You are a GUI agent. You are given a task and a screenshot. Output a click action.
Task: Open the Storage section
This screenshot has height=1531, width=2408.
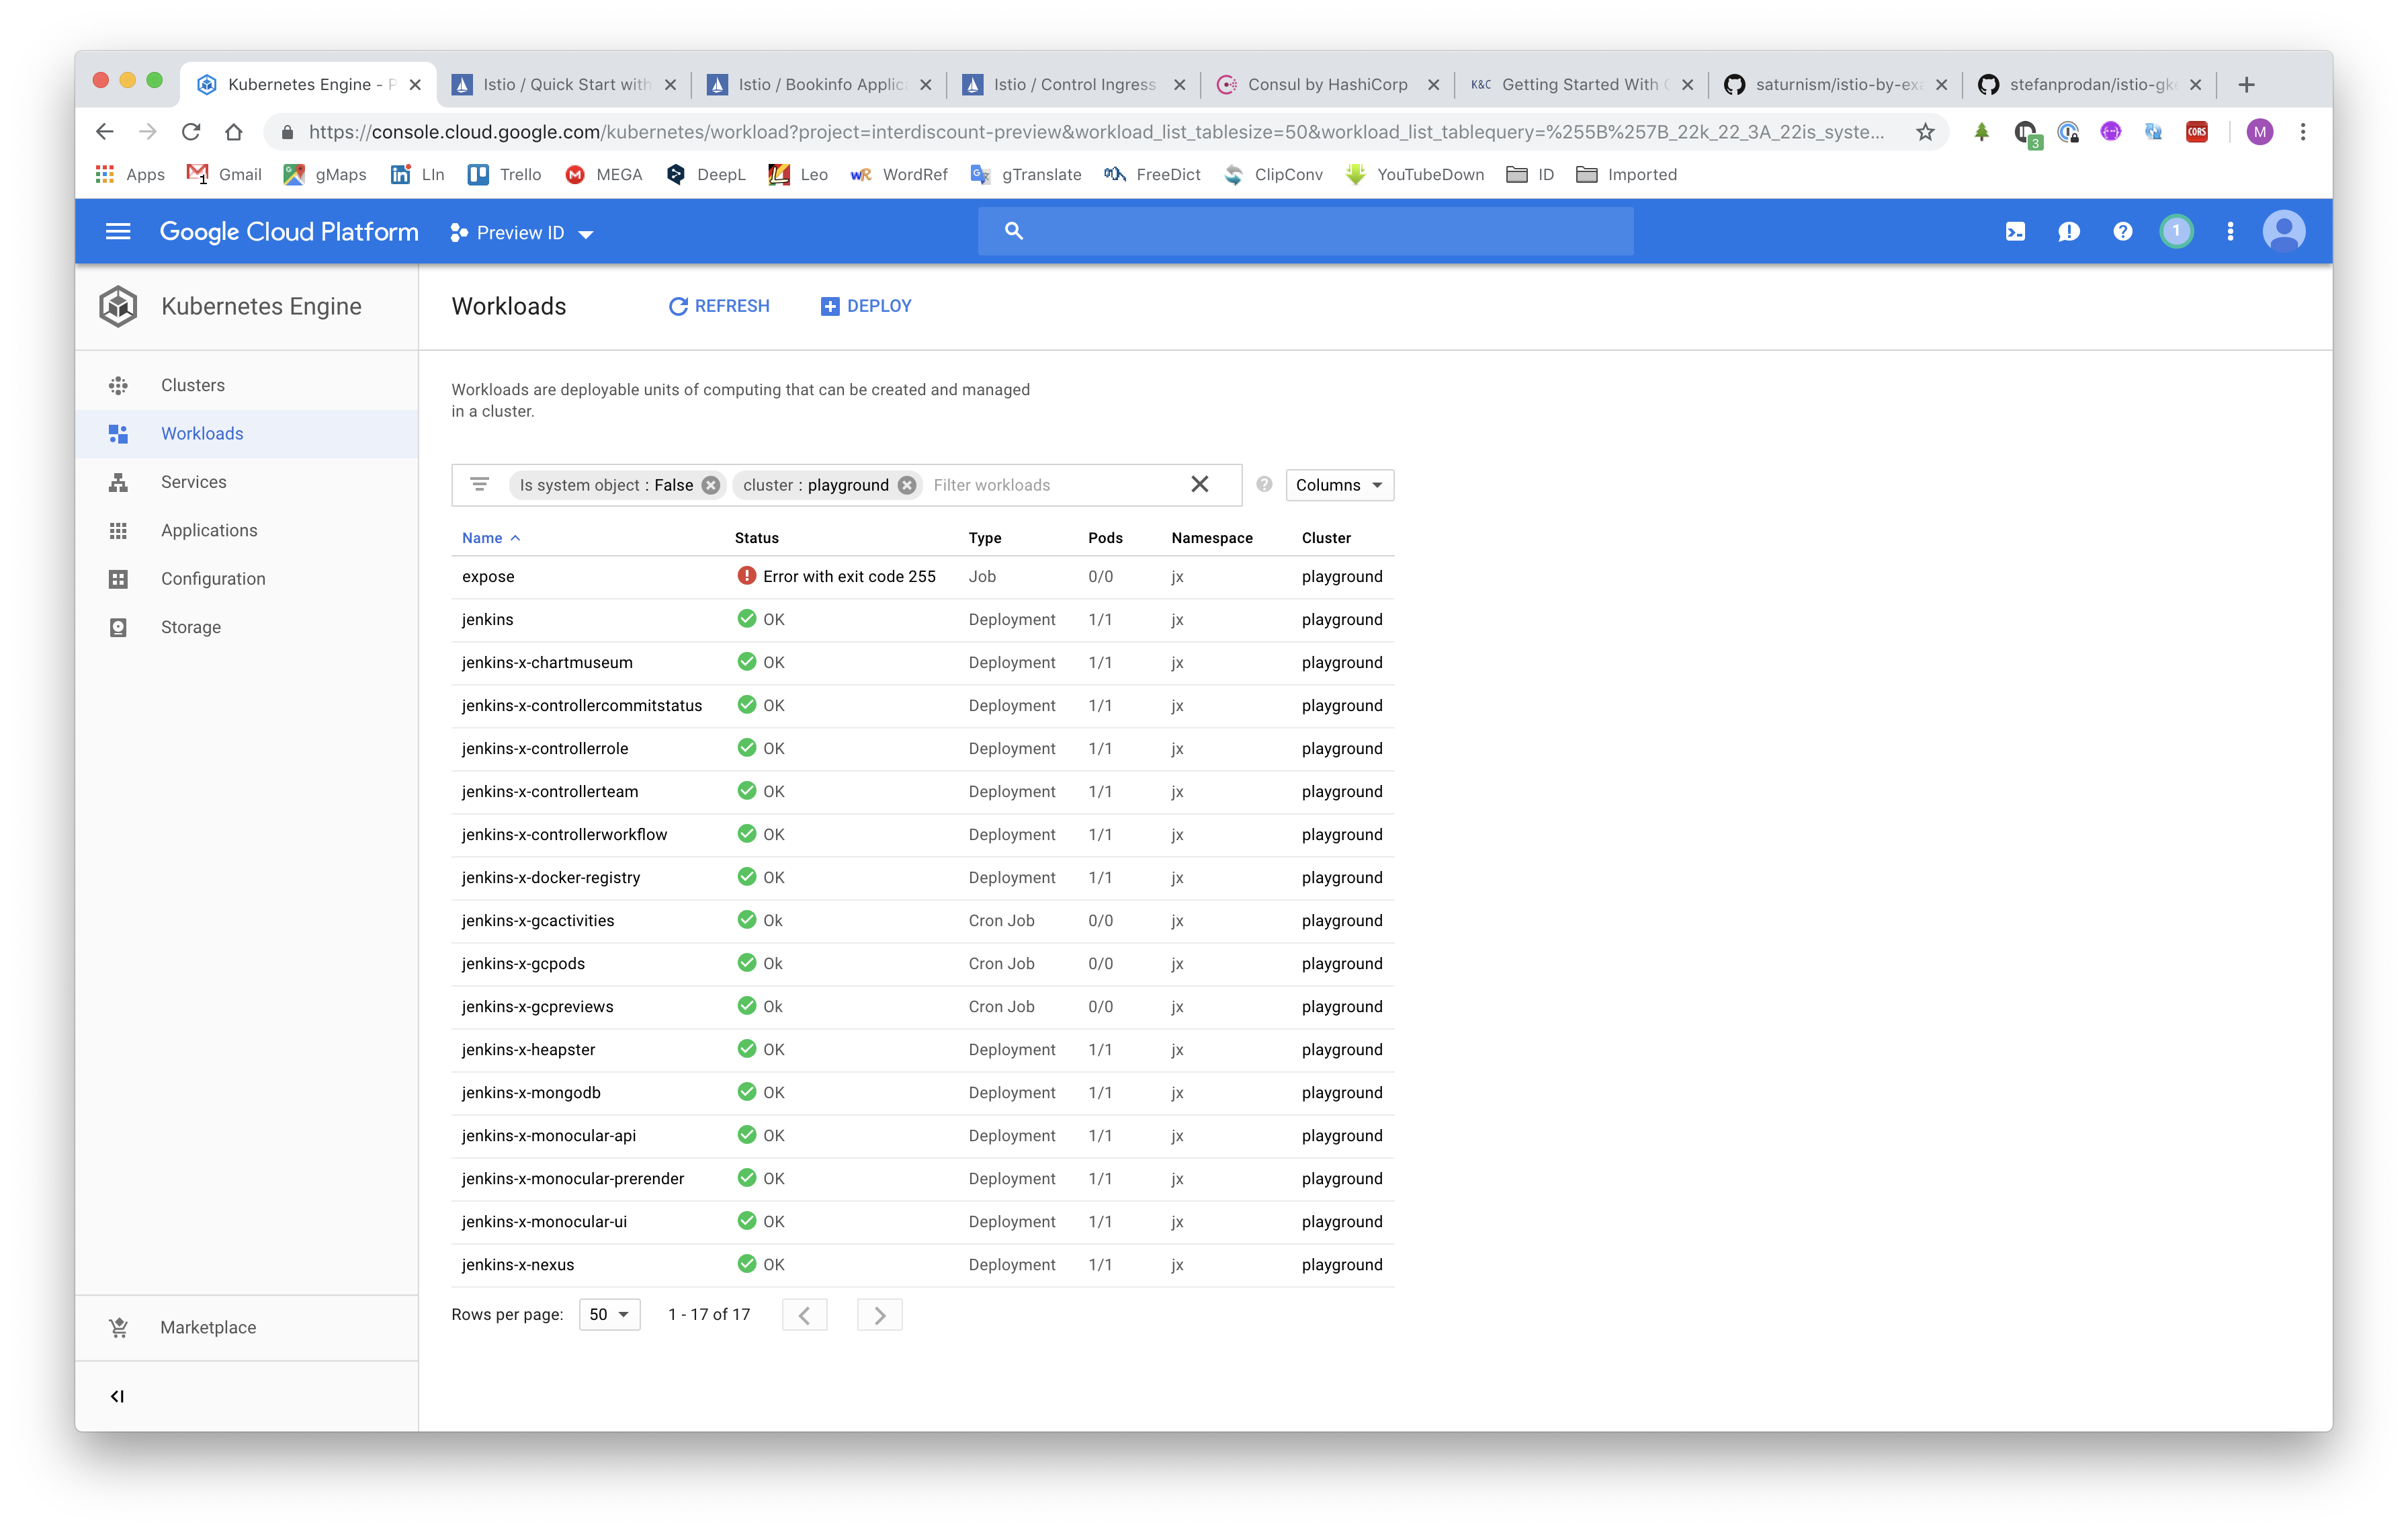[x=190, y=627]
